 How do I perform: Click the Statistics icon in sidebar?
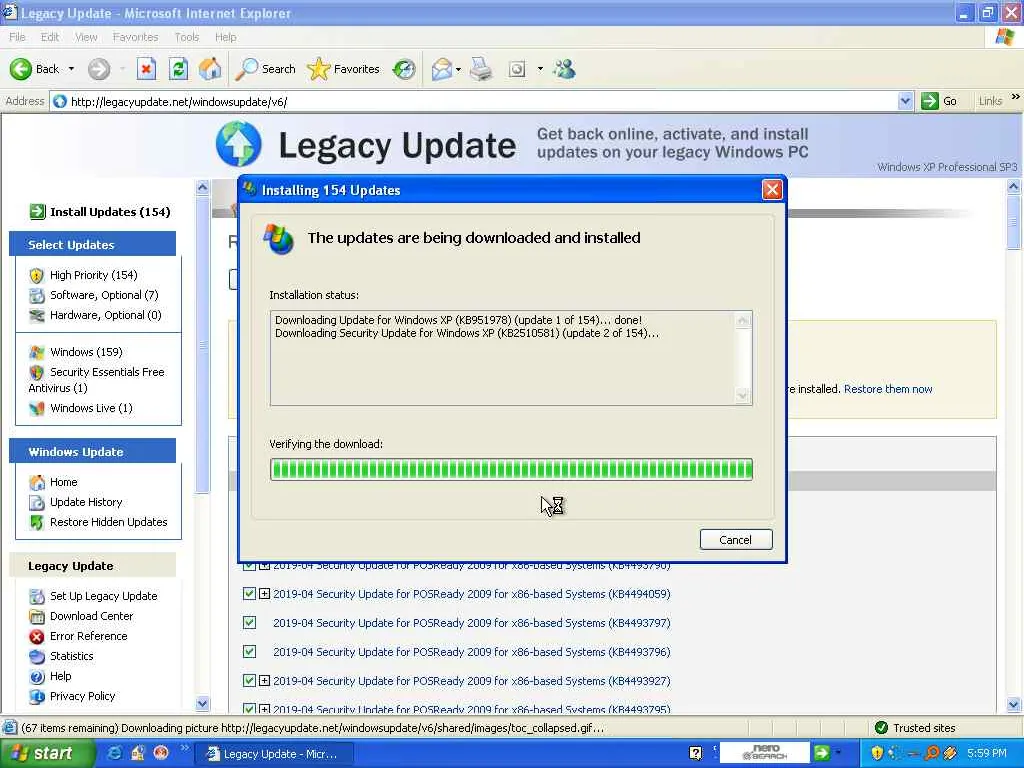(x=37, y=656)
